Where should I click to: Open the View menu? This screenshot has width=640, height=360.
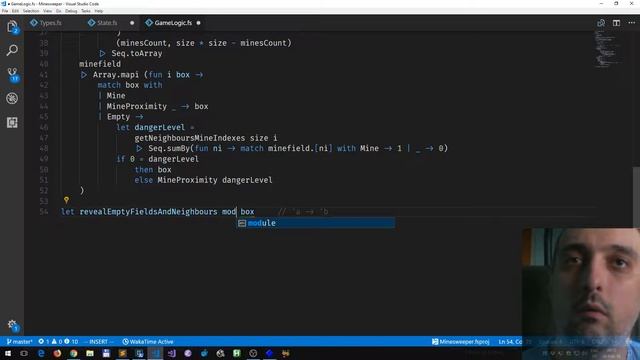coord(47,11)
